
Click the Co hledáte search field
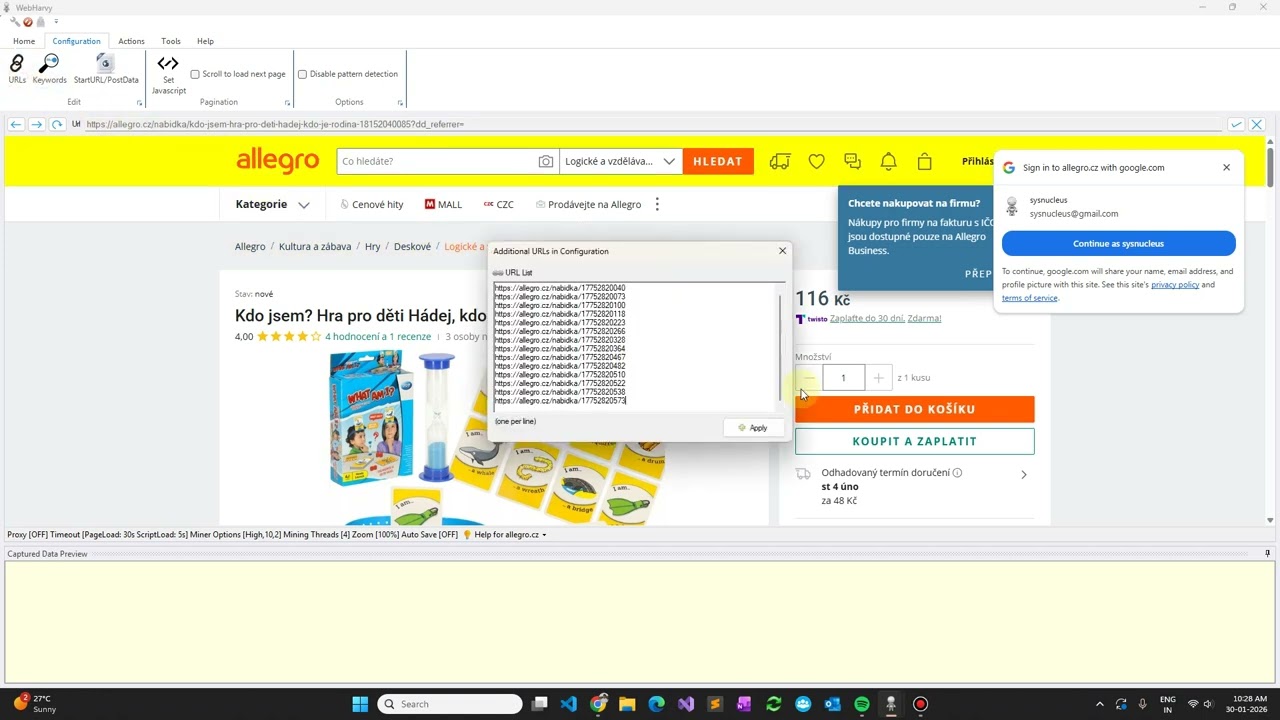438,161
